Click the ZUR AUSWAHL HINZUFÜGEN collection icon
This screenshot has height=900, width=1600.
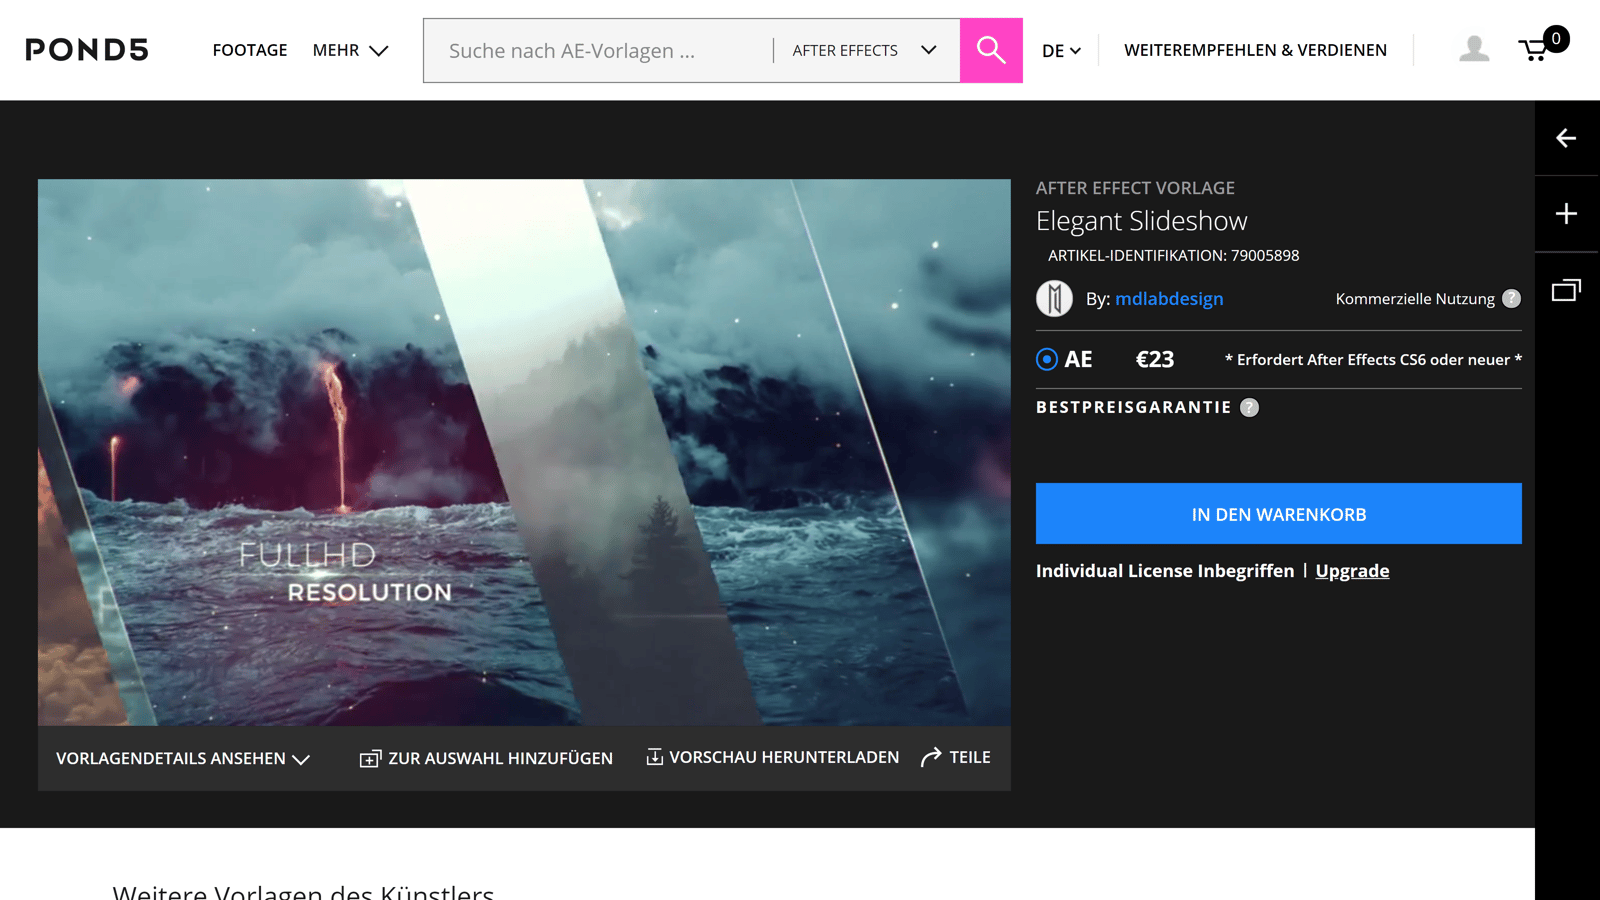370,758
